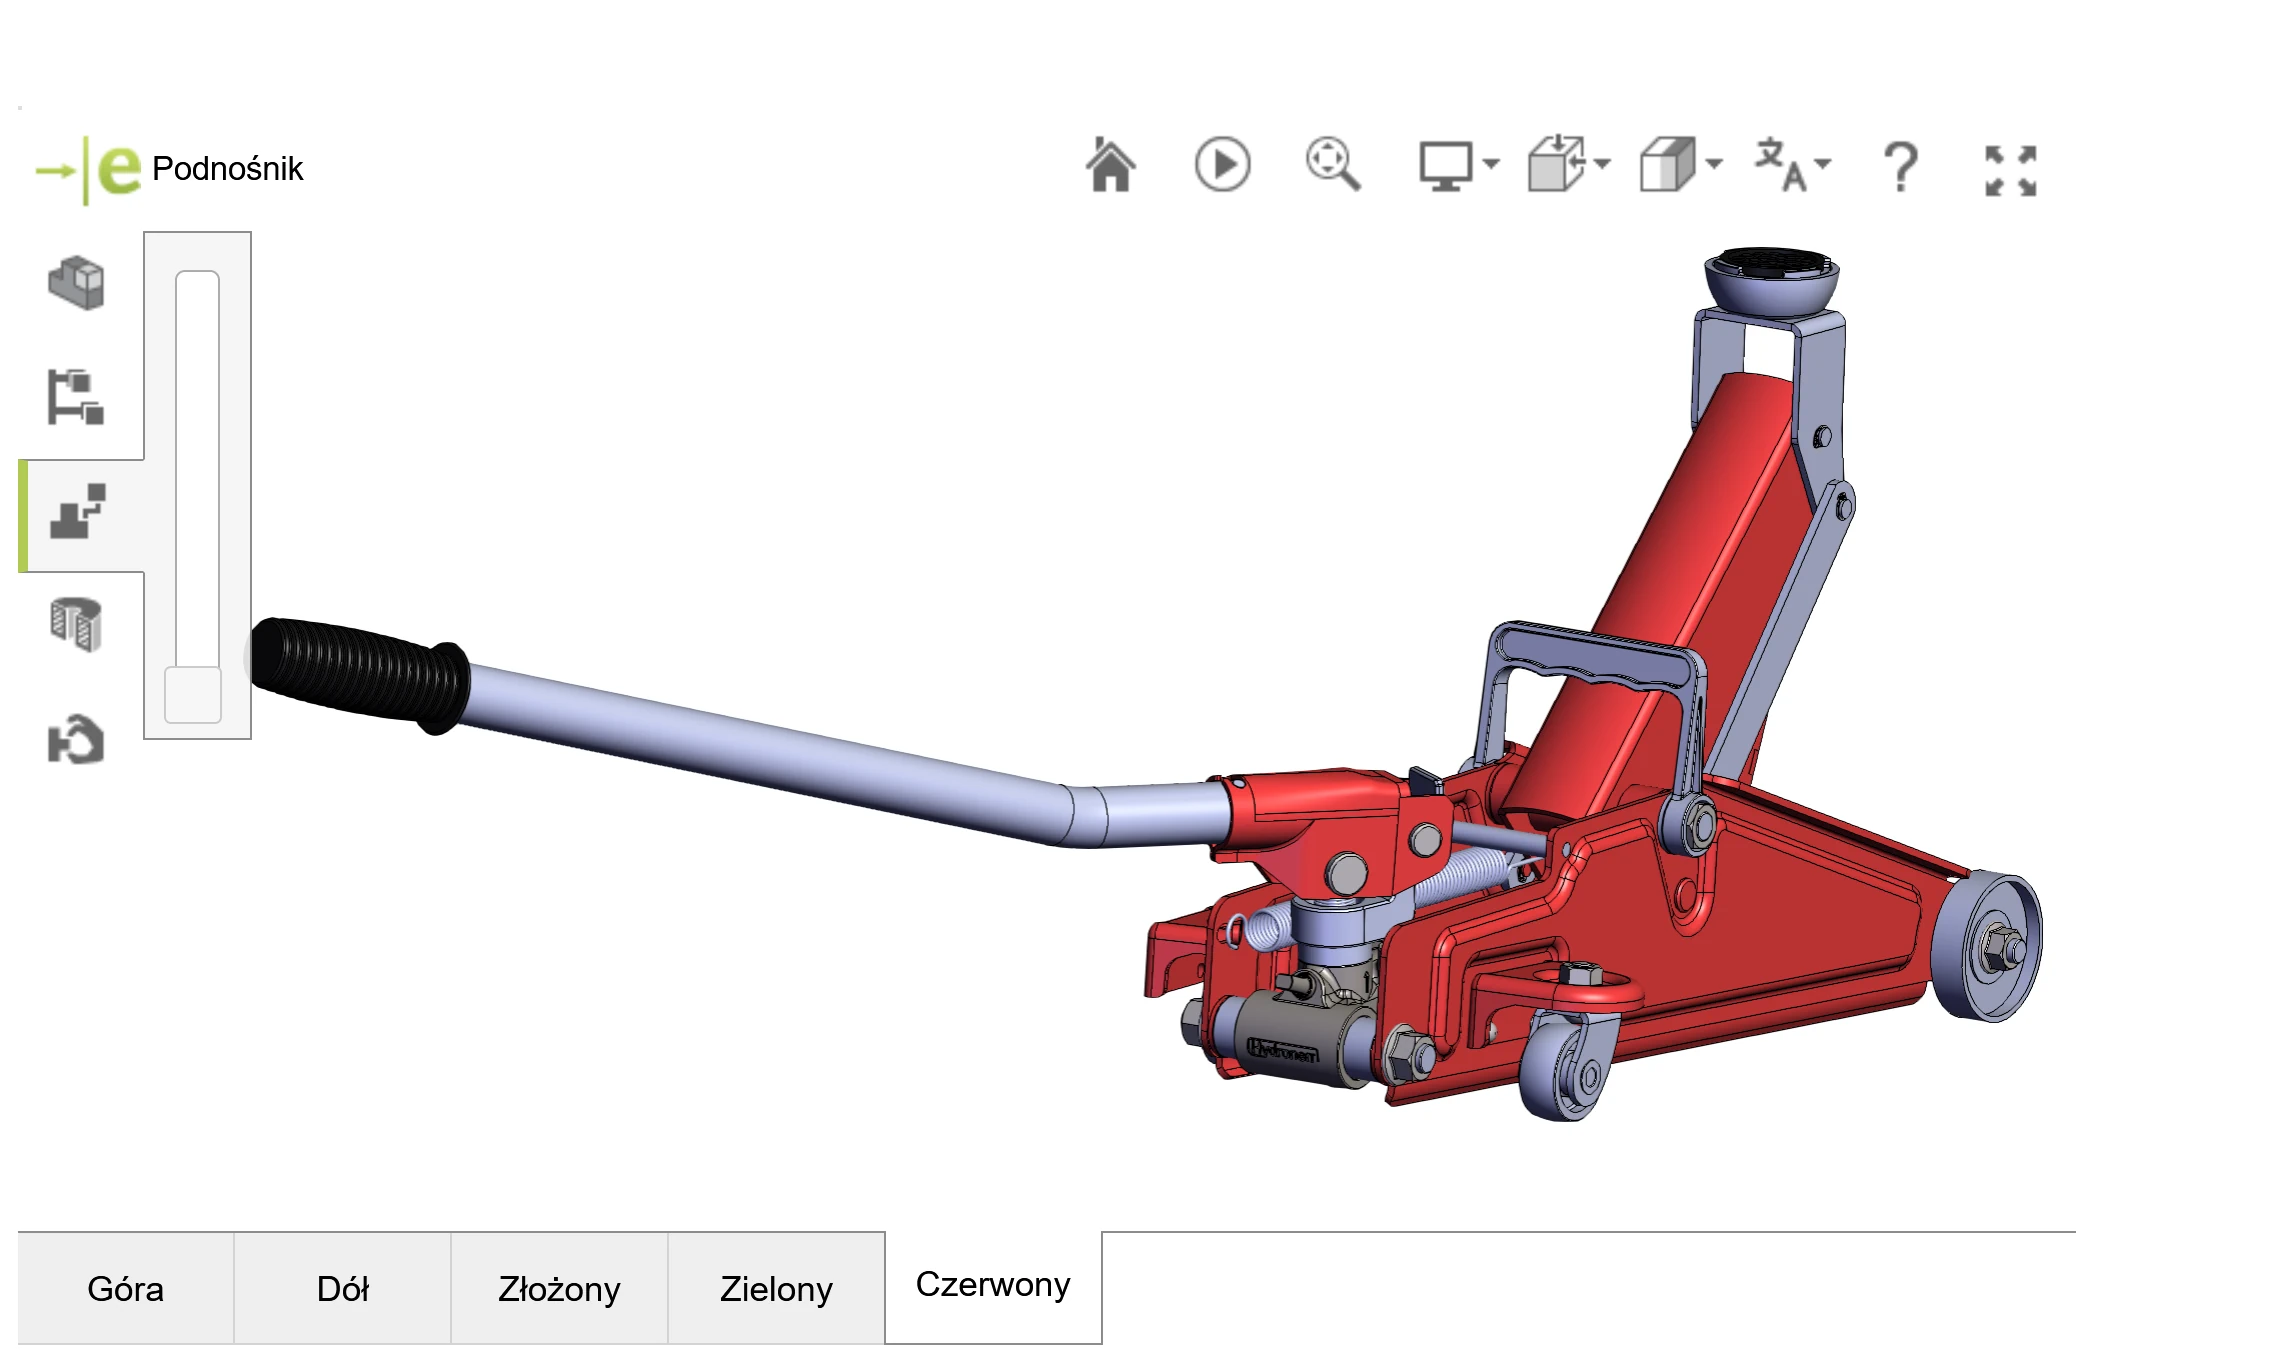This screenshot has width=2273, height=1372.
Task: Click the display monitor icon in the toolbar
Action: (1446, 166)
